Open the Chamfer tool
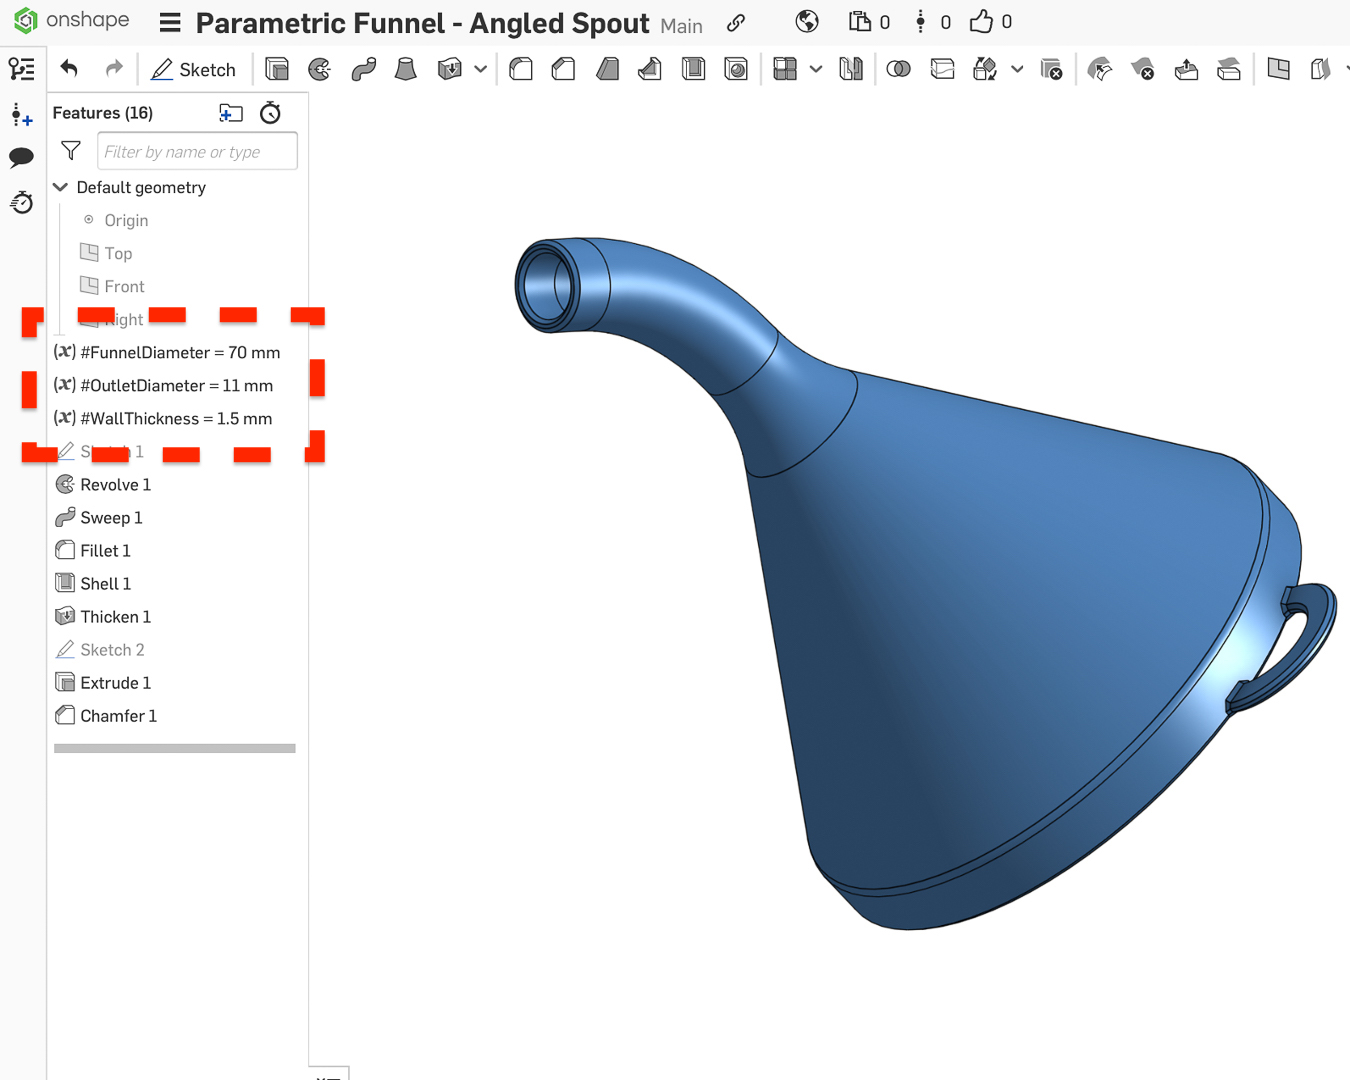Screen dimensions: 1350x1080 pyautogui.click(x=562, y=68)
